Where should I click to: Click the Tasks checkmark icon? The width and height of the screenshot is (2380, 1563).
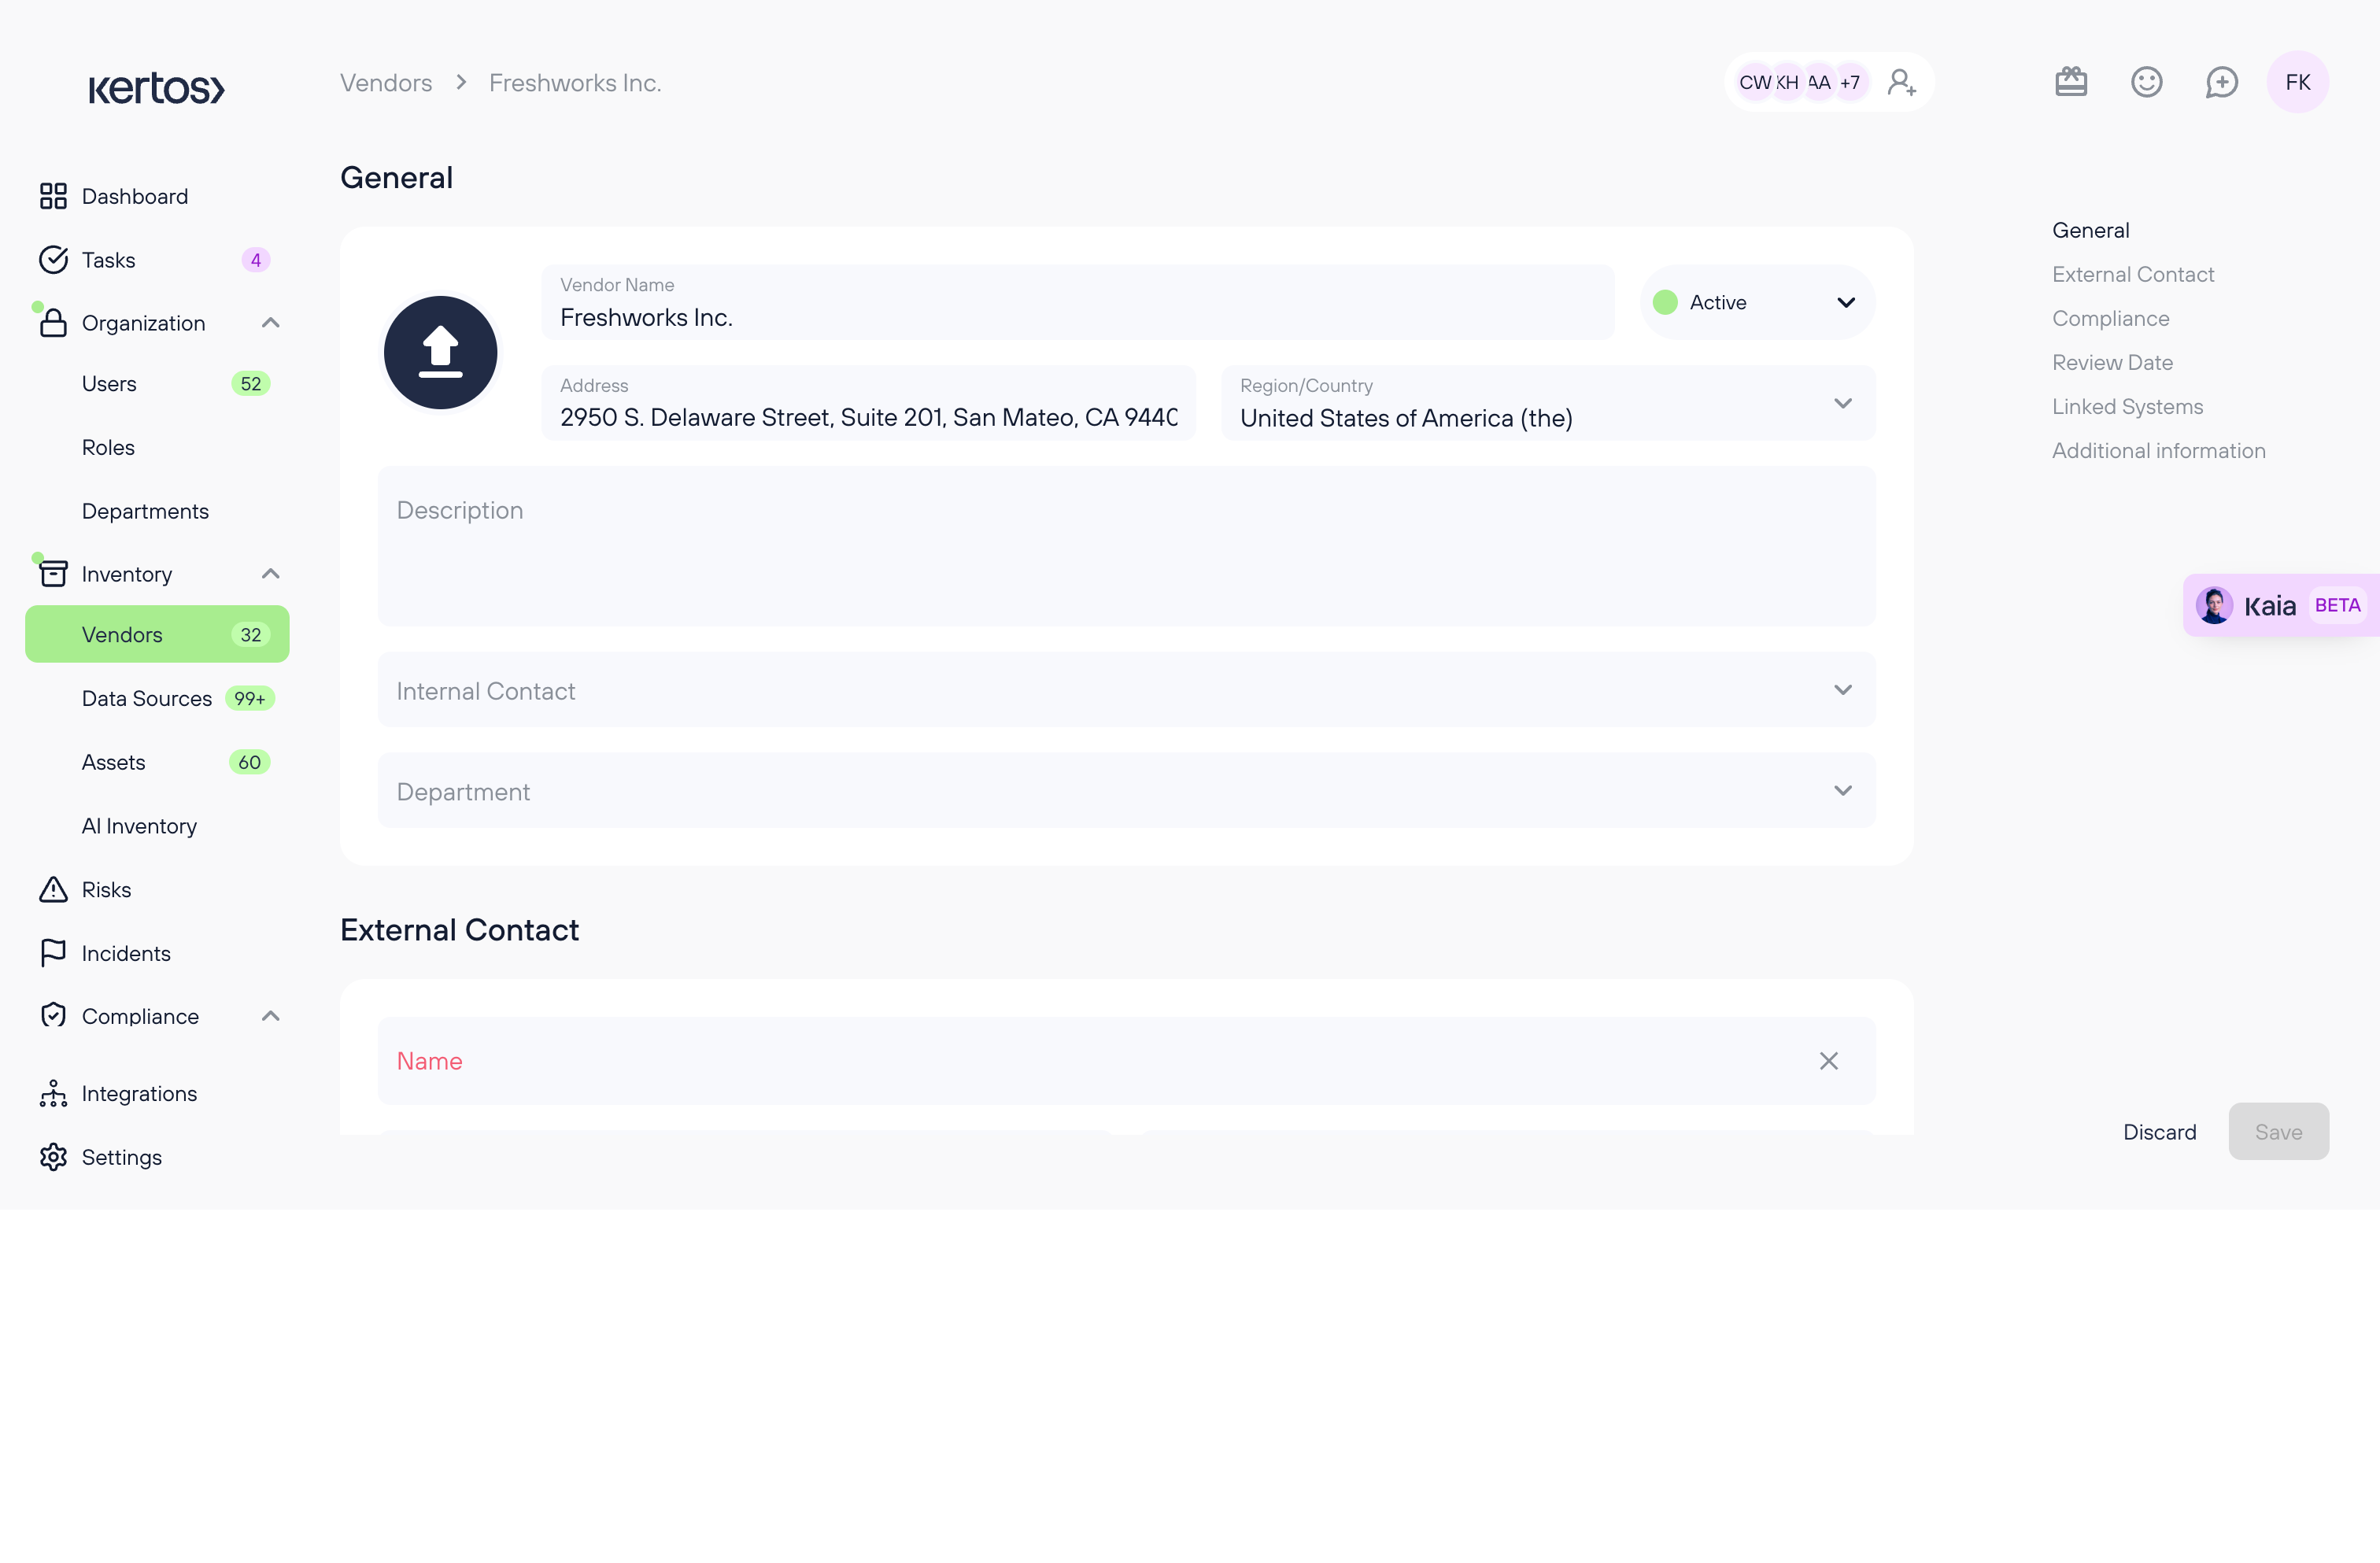click(x=53, y=260)
